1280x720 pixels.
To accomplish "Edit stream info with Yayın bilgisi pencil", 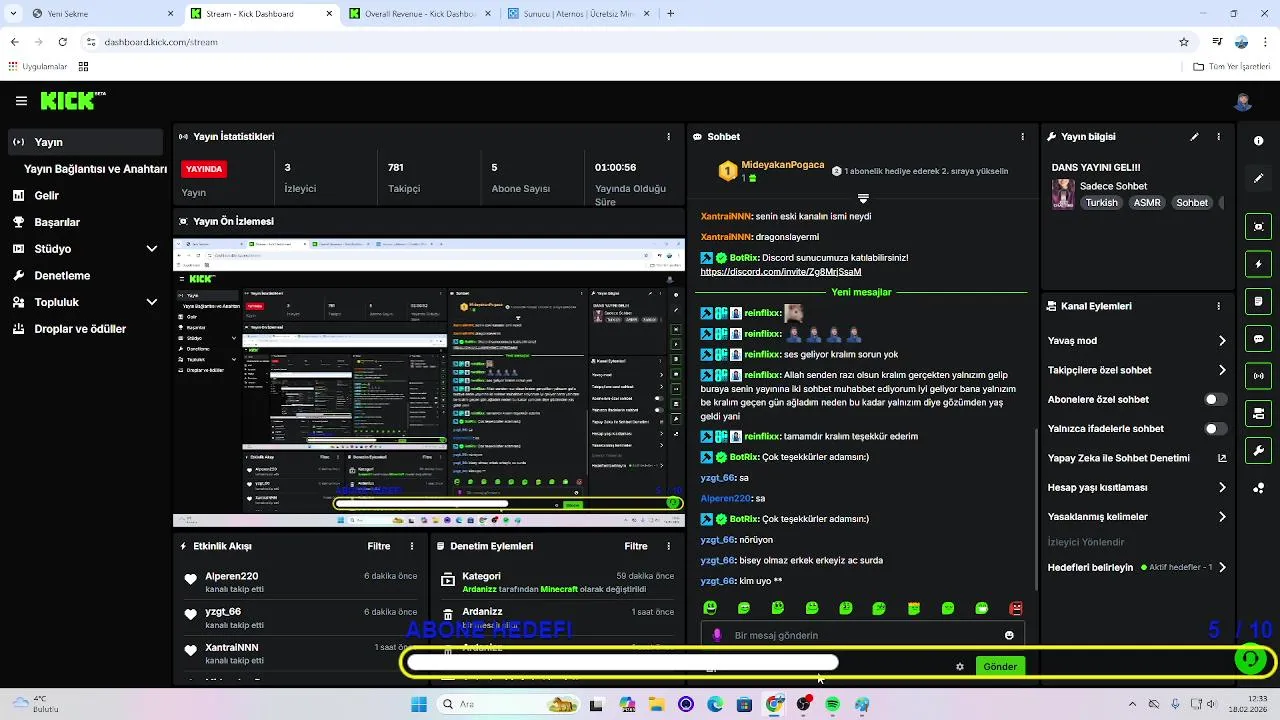I will coord(1194,137).
